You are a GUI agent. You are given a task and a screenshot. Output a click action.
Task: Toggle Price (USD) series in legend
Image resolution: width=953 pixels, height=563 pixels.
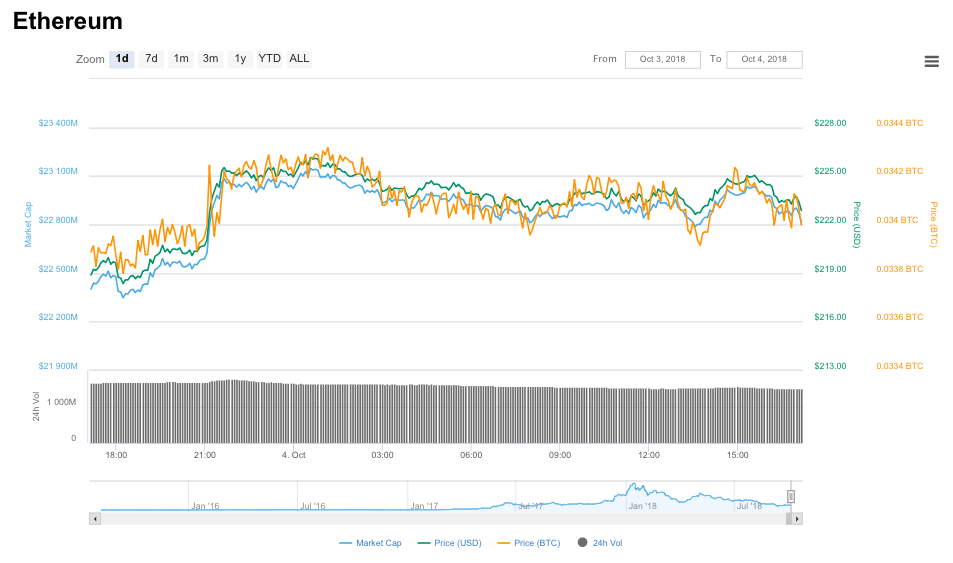click(450, 543)
